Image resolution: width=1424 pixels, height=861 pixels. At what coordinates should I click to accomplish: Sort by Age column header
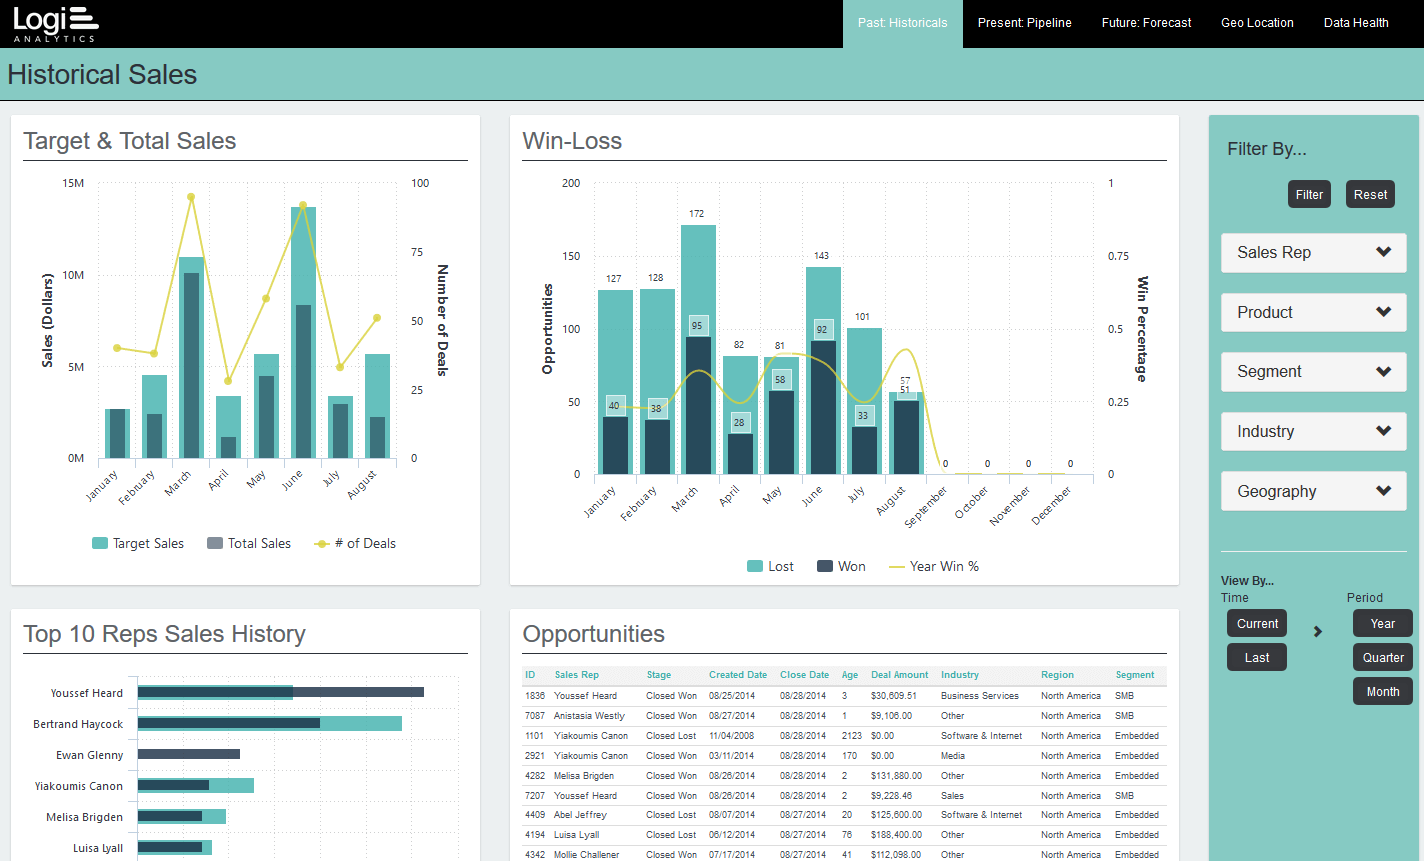tap(850, 675)
